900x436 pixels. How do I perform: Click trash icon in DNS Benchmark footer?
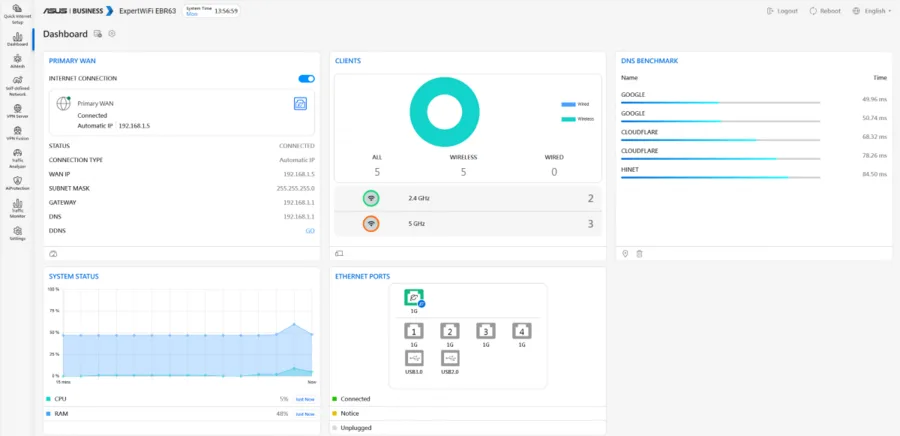[639, 254]
